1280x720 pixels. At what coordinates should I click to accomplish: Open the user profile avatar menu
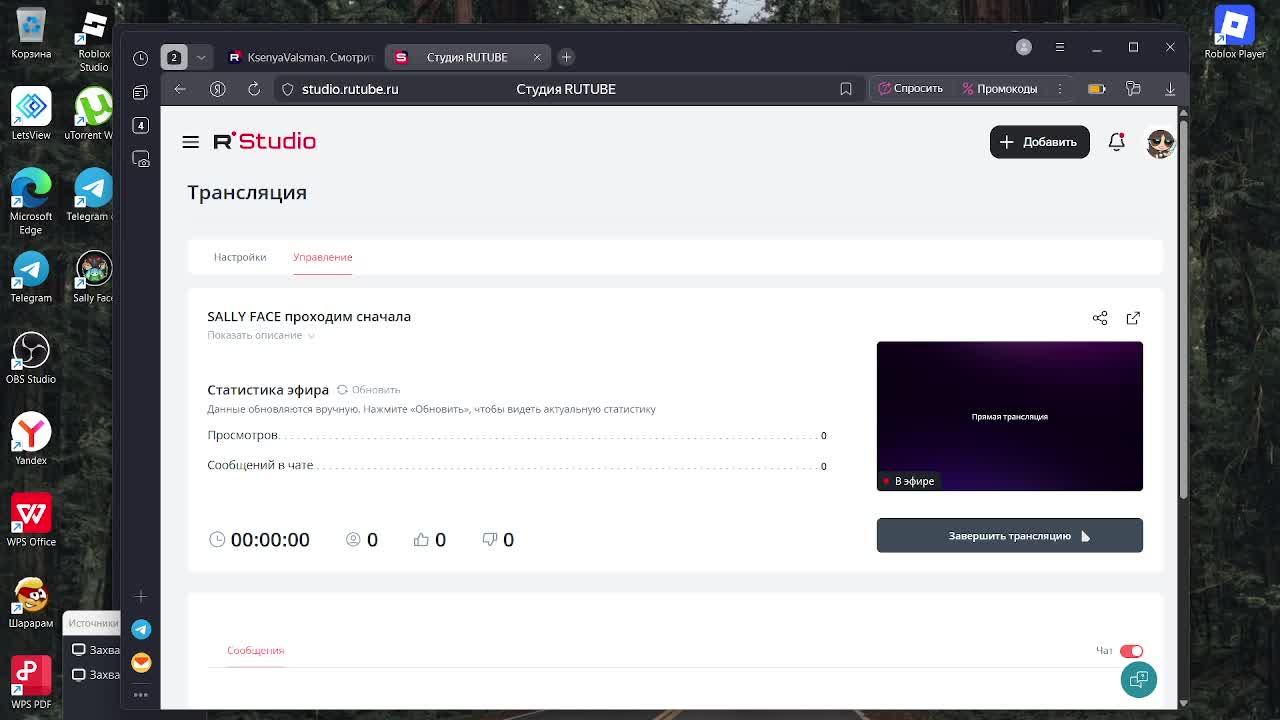point(1160,143)
